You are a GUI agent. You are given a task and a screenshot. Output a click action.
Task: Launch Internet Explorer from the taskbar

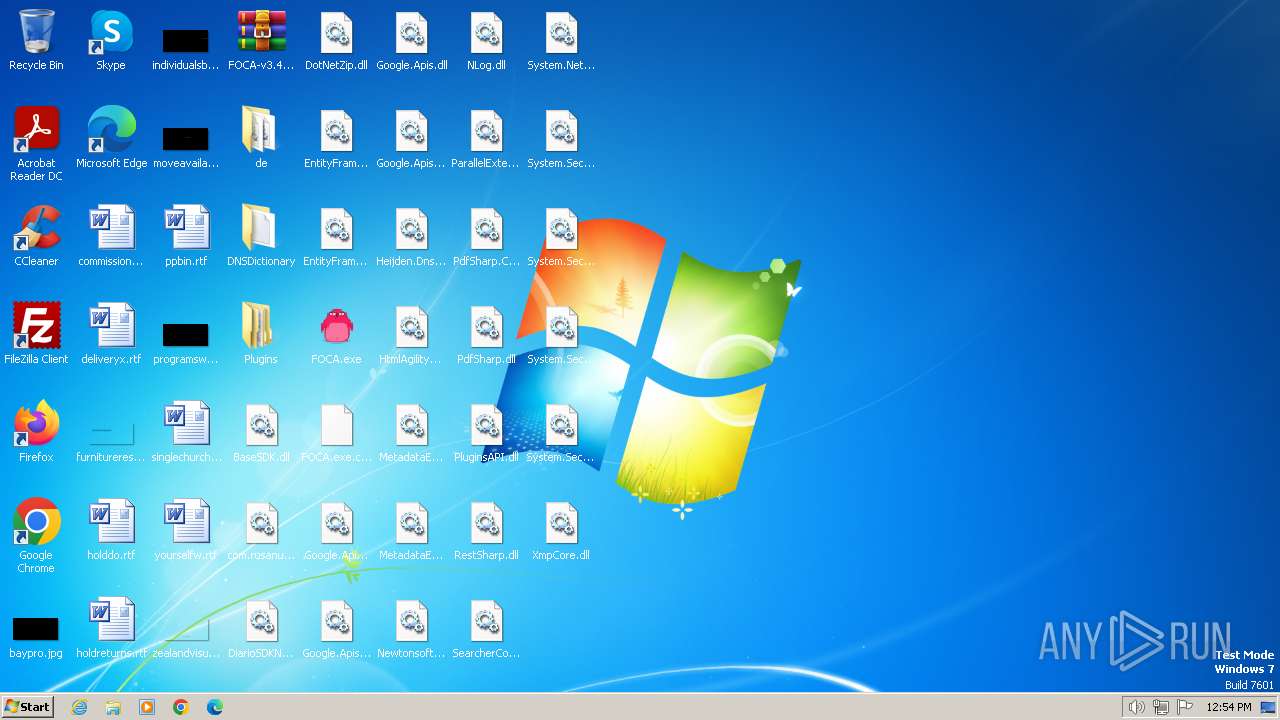[x=79, y=707]
